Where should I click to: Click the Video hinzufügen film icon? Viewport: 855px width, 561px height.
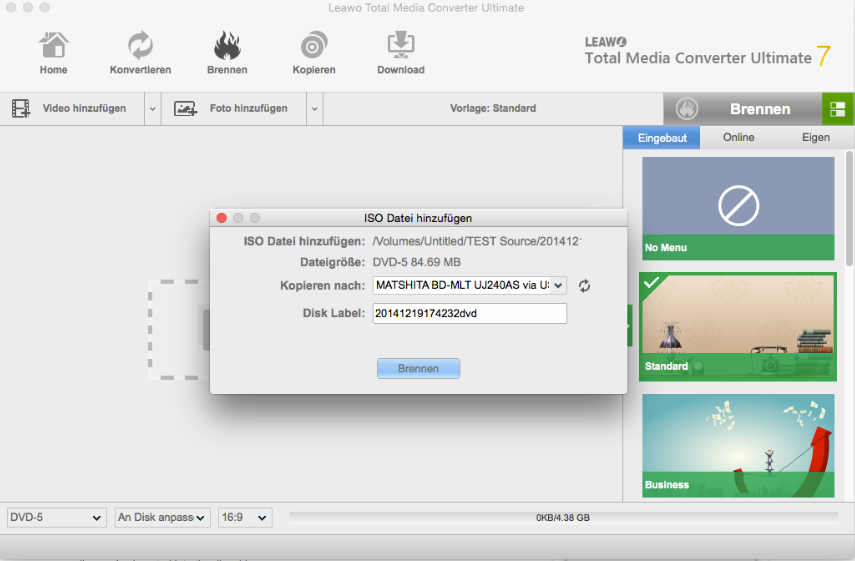pyautogui.click(x=21, y=108)
